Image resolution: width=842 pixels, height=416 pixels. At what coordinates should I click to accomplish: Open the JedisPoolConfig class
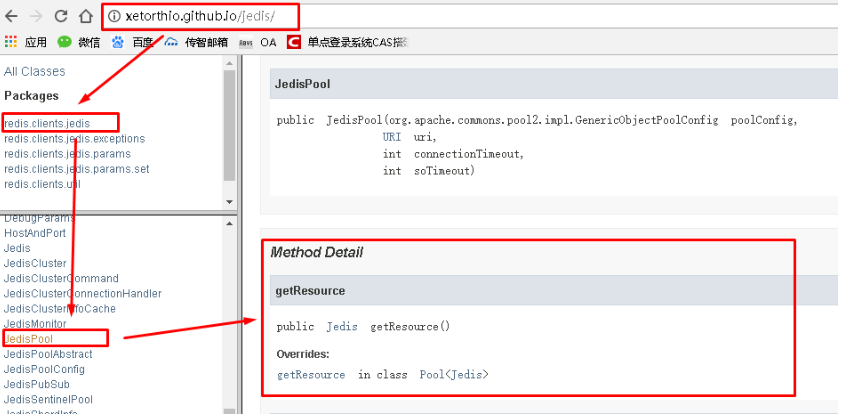(44, 369)
